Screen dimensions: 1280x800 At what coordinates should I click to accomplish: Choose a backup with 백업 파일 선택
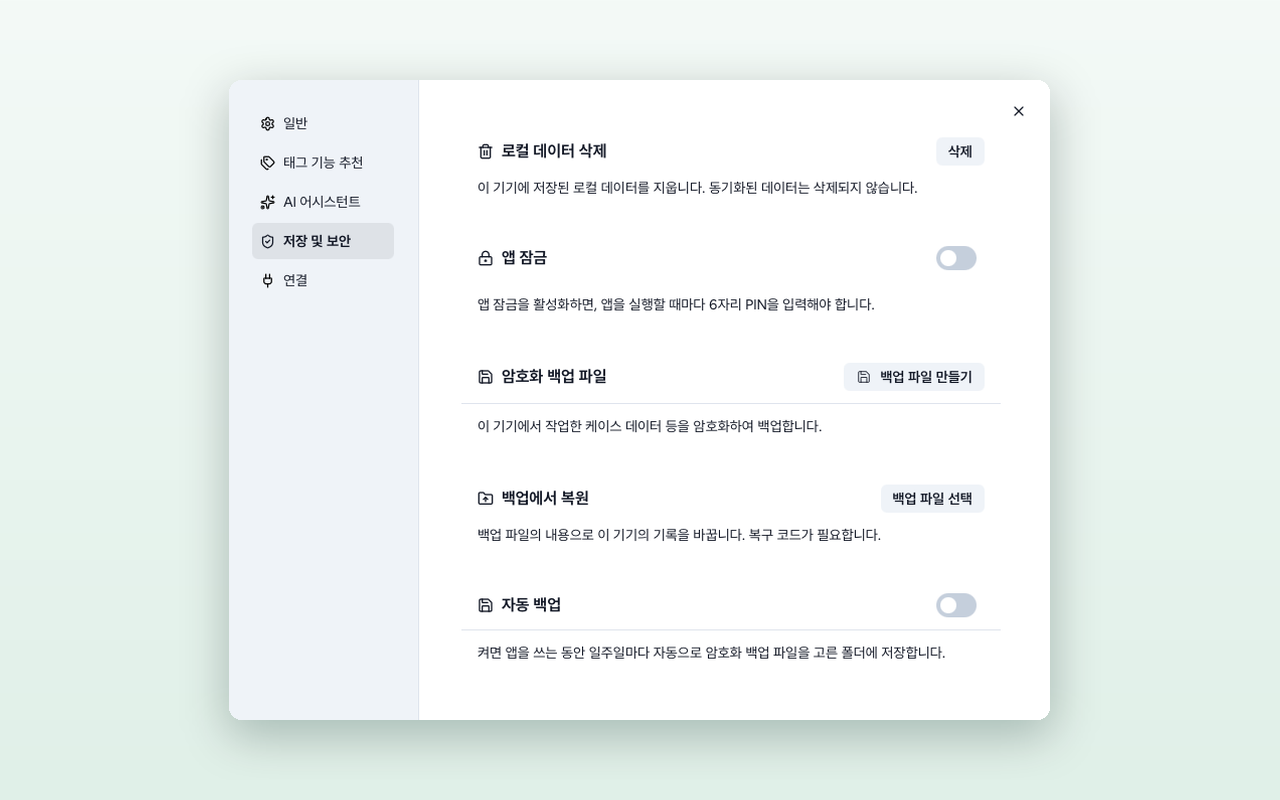pos(932,498)
